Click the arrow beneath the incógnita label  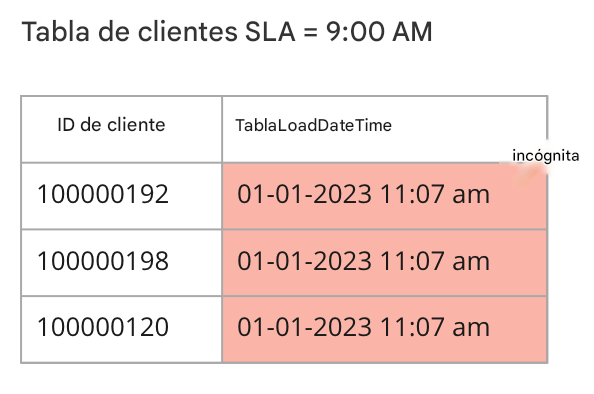point(527,176)
